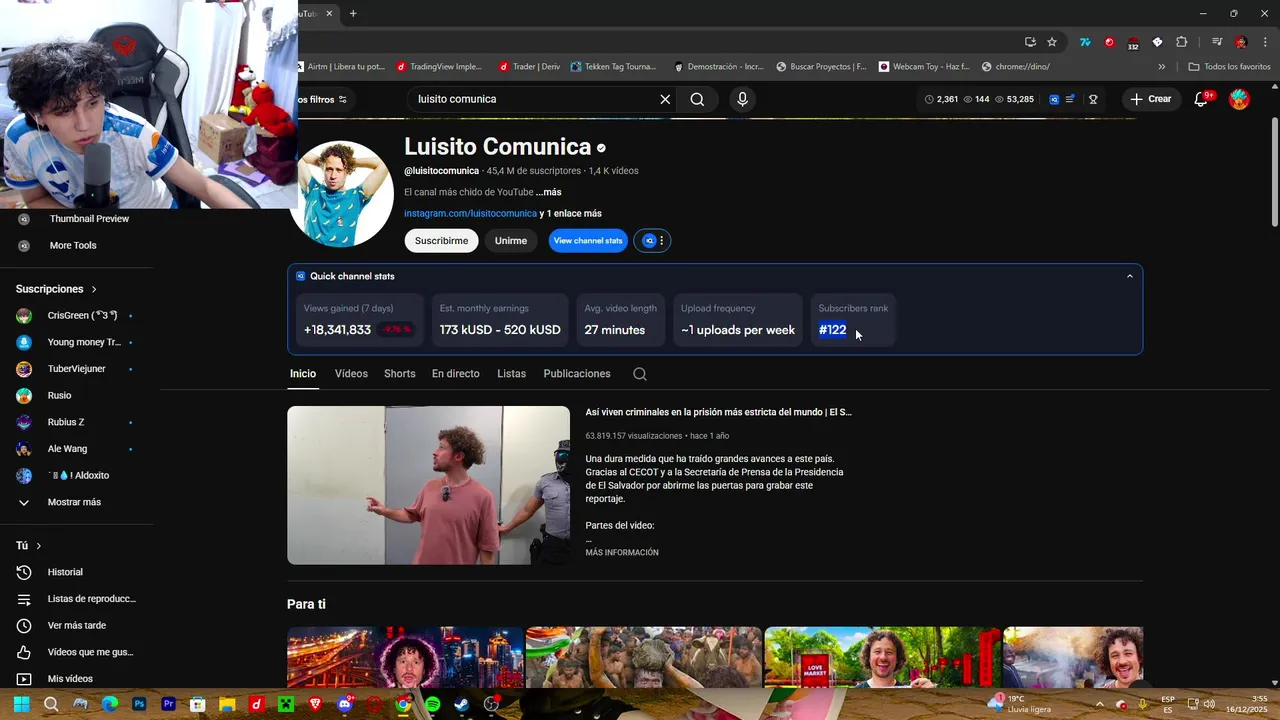The width and height of the screenshot is (1280, 720).
Task: Open the TuberViejuner subscription
Action: (x=76, y=369)
